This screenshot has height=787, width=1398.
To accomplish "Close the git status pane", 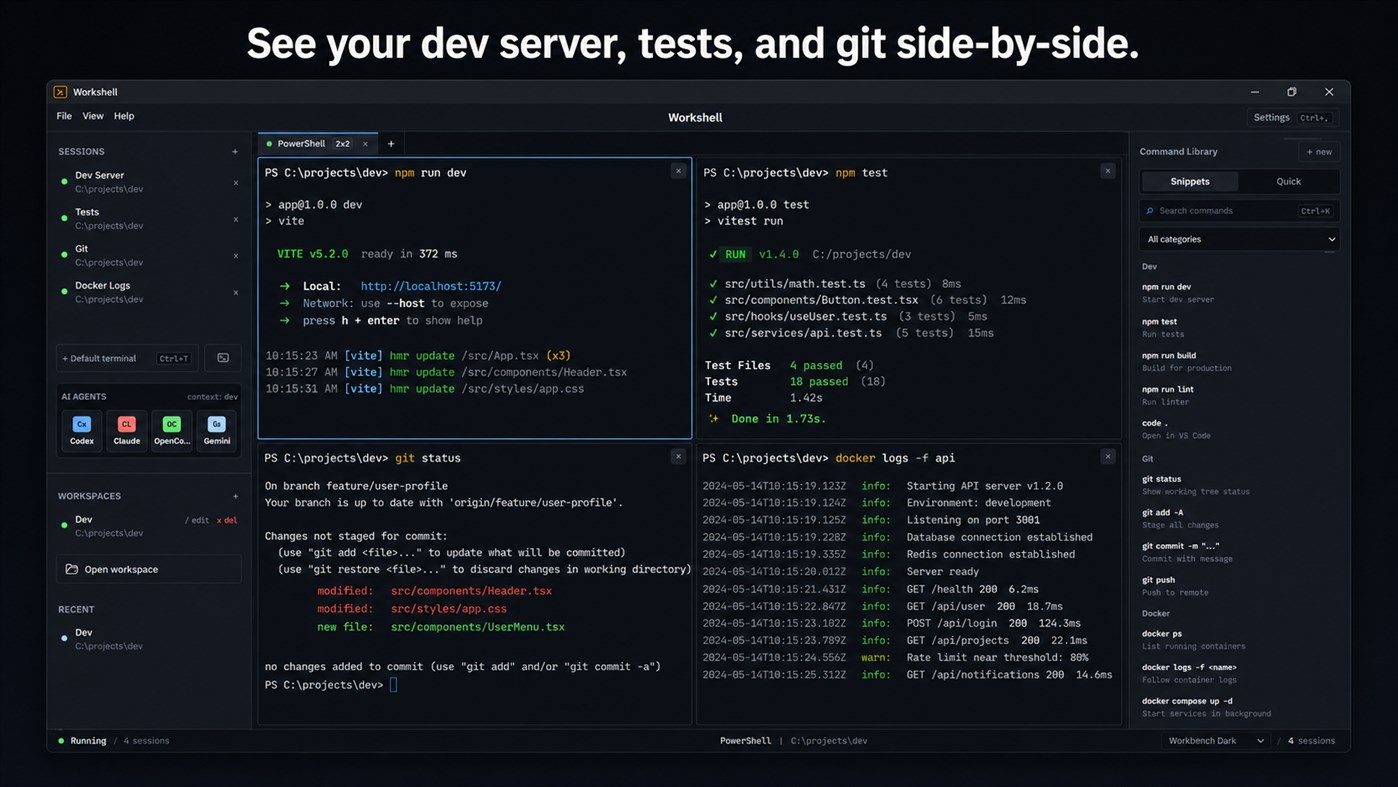I will coord(678,456).
